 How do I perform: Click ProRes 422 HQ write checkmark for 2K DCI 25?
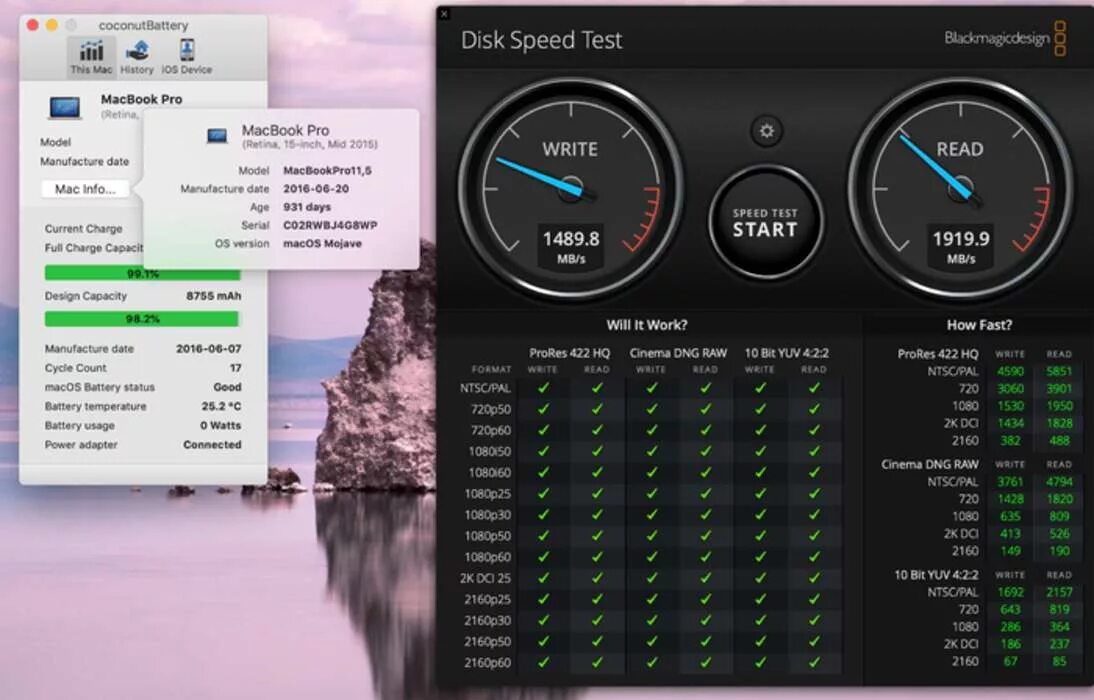click(x=543, y=578)
